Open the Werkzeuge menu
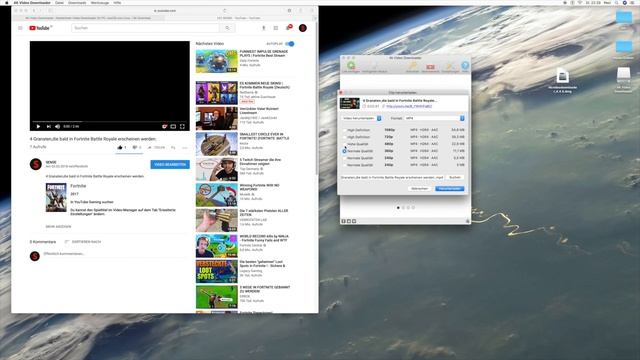The height and width of the screenshot is (360, 640). coord(100,2)
